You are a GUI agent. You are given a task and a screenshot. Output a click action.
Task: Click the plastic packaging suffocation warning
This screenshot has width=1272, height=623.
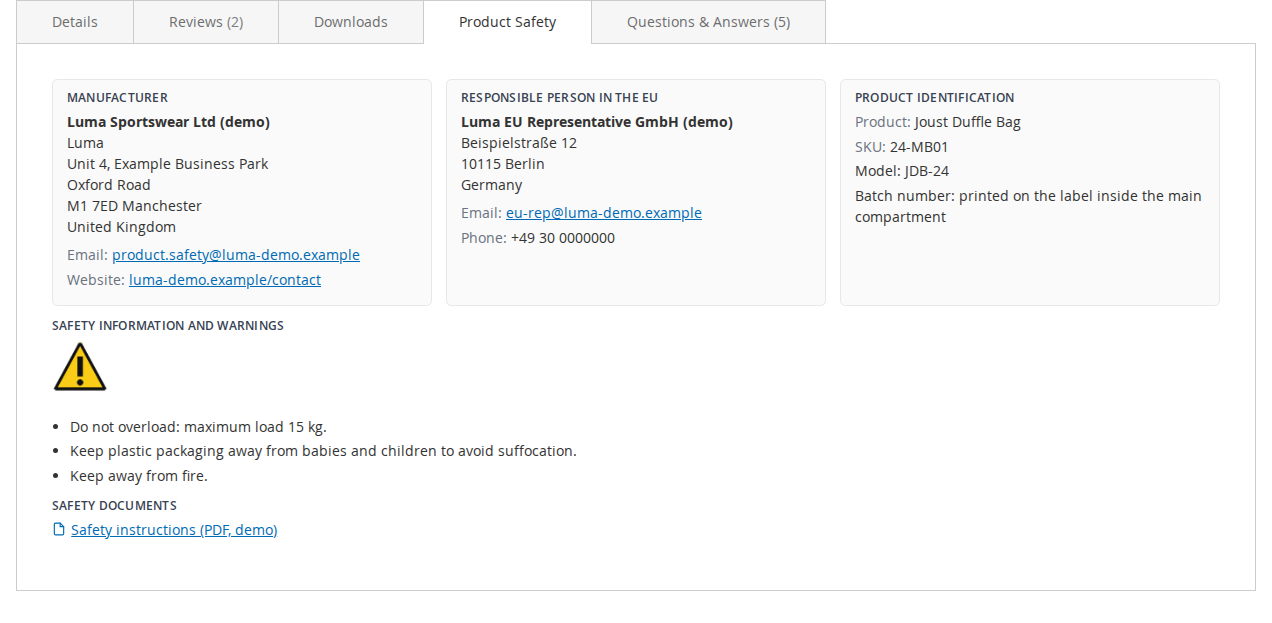(x=323, y=451)
